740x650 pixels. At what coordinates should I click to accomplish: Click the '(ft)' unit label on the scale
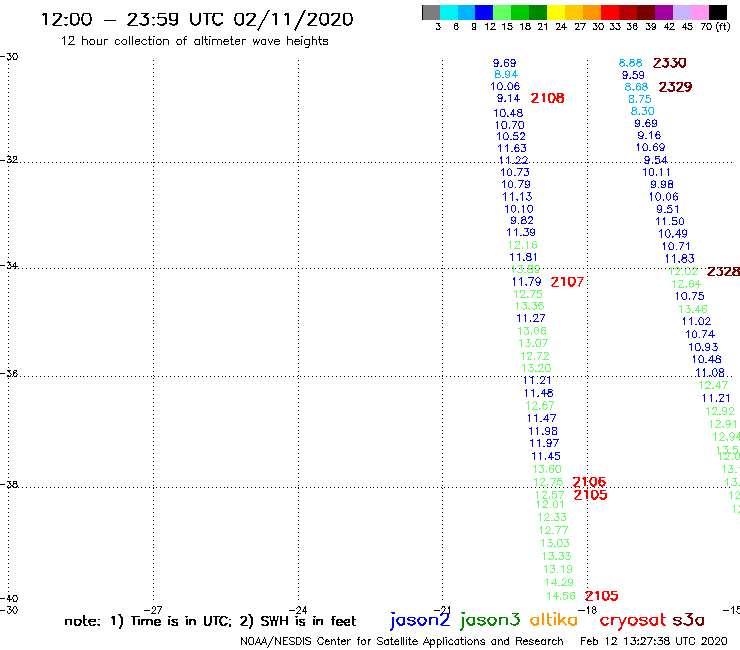click(x=723, y=27)
